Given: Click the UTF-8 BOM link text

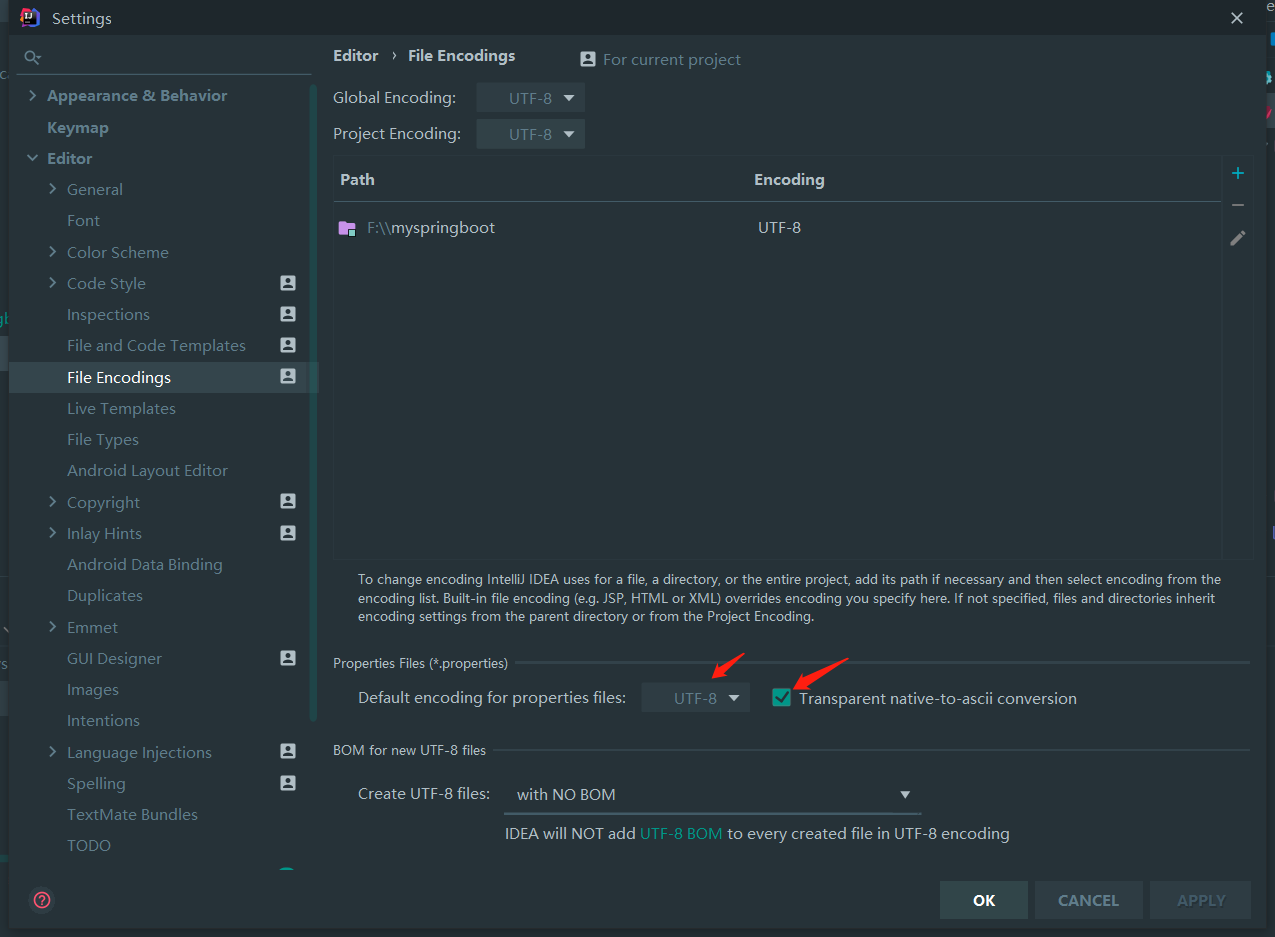Looking at the screenshot, I should coord(681,832).
